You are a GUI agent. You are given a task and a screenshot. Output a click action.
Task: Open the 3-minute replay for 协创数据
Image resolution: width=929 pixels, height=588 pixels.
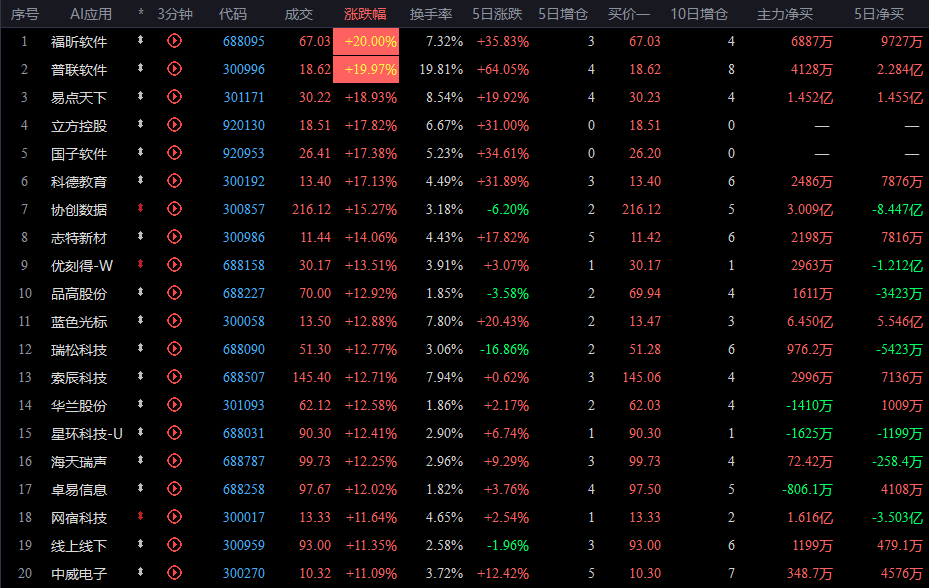(x=174, y=209)
